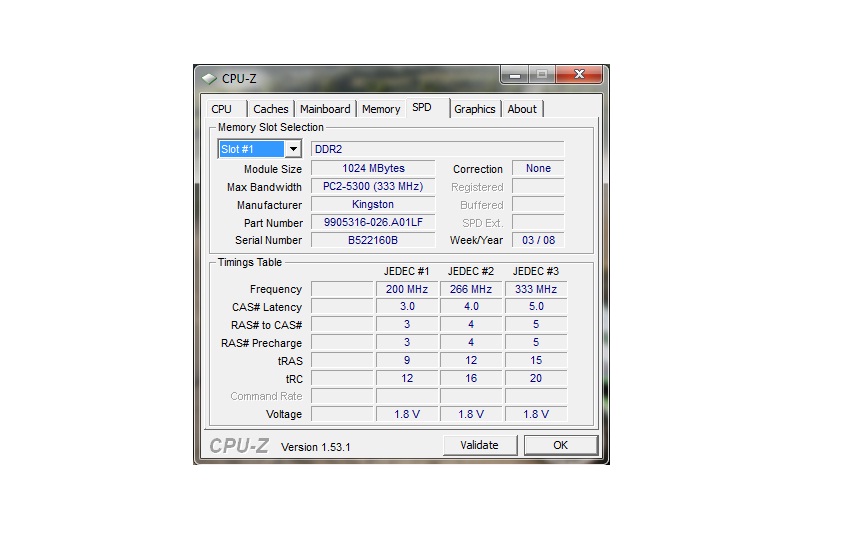
Task: Click the JEDEC #1 frequency 200 MHz
Action: pos(407,289)
